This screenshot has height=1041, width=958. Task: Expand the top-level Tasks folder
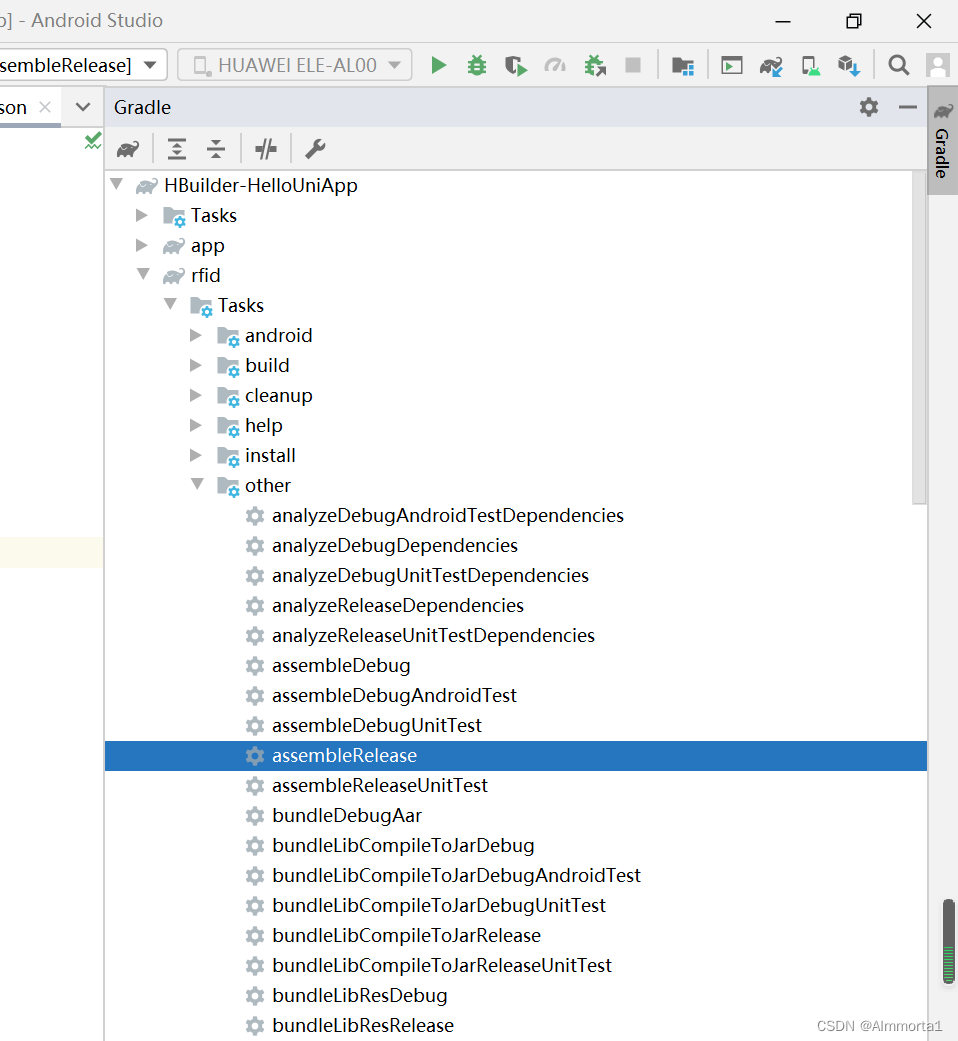(x=141, y=215)
